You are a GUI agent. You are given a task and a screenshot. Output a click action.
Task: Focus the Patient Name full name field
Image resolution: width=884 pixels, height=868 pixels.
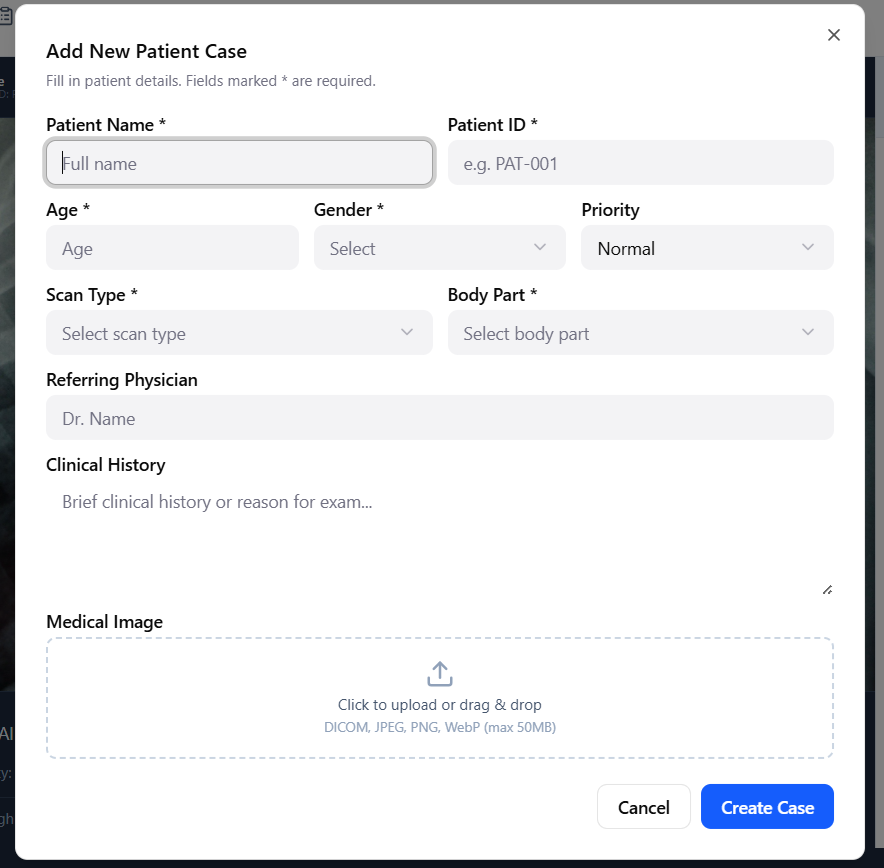tap(239, 163)
